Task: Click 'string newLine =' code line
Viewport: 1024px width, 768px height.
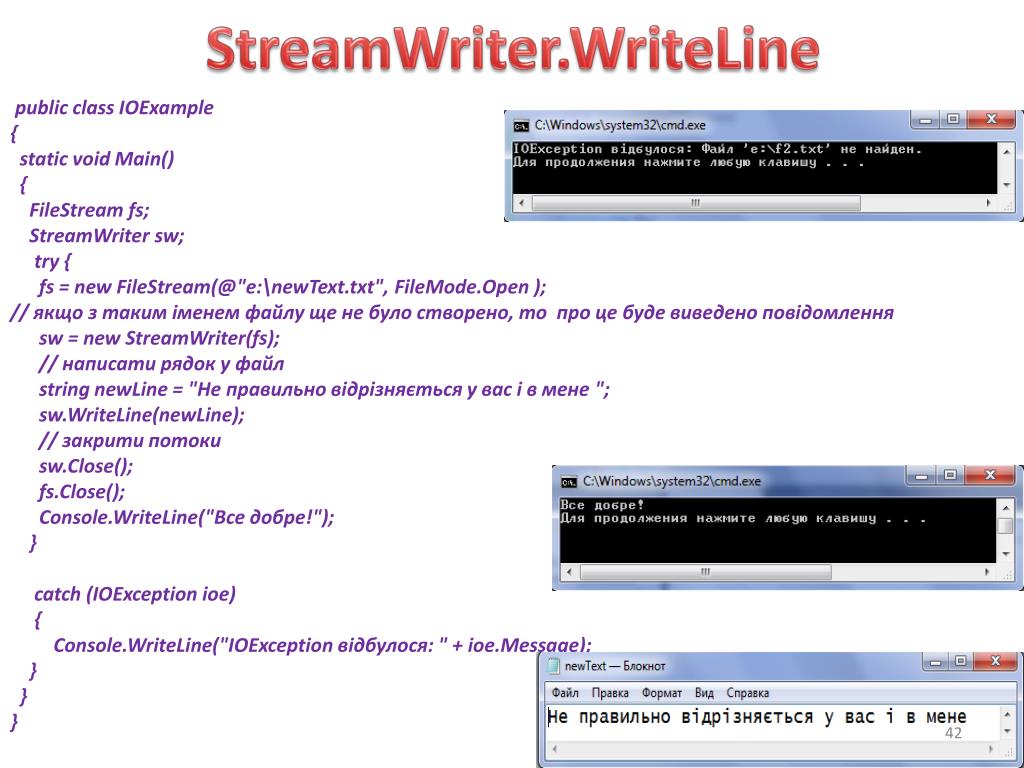Action: [x=325, y=390]
